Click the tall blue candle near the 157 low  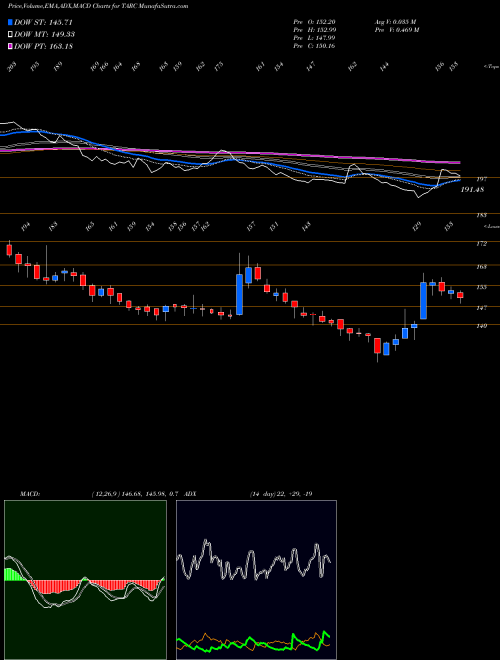pyautogui.click(x=239, y=294)
